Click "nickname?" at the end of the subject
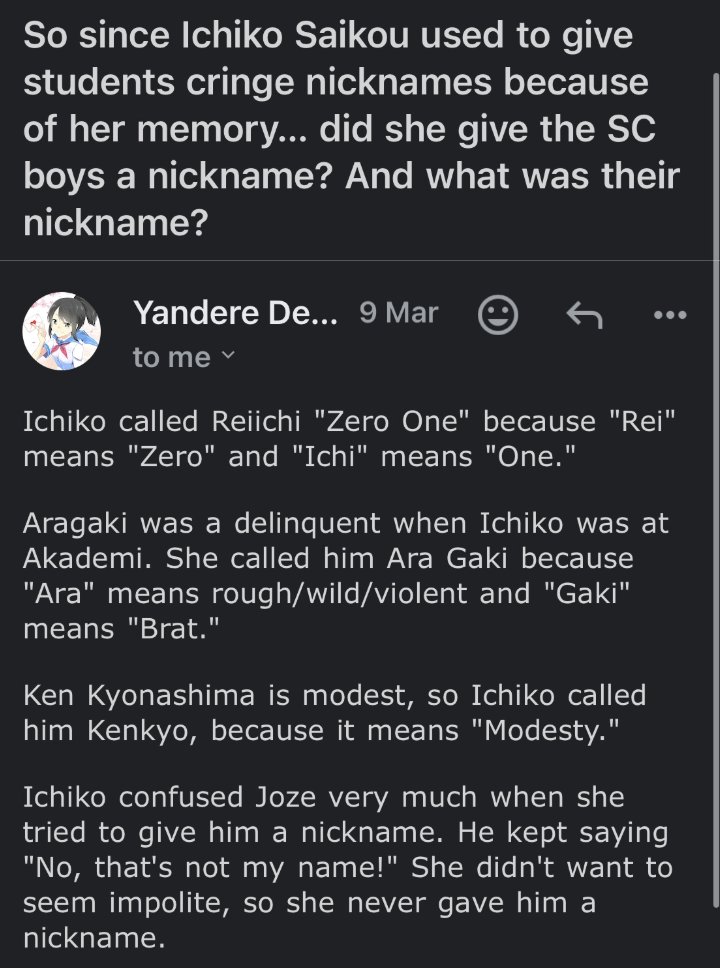 [114, 221]
